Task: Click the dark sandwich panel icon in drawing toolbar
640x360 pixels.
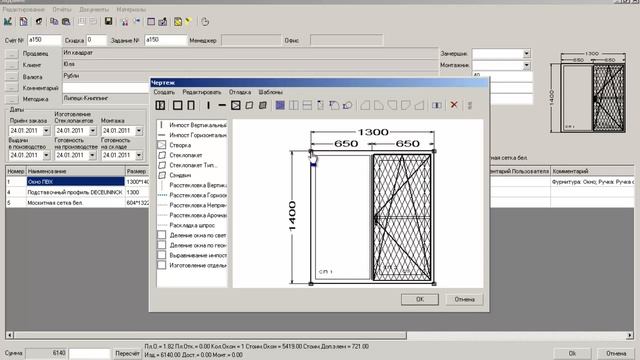Action: click(x=263, y=105)
